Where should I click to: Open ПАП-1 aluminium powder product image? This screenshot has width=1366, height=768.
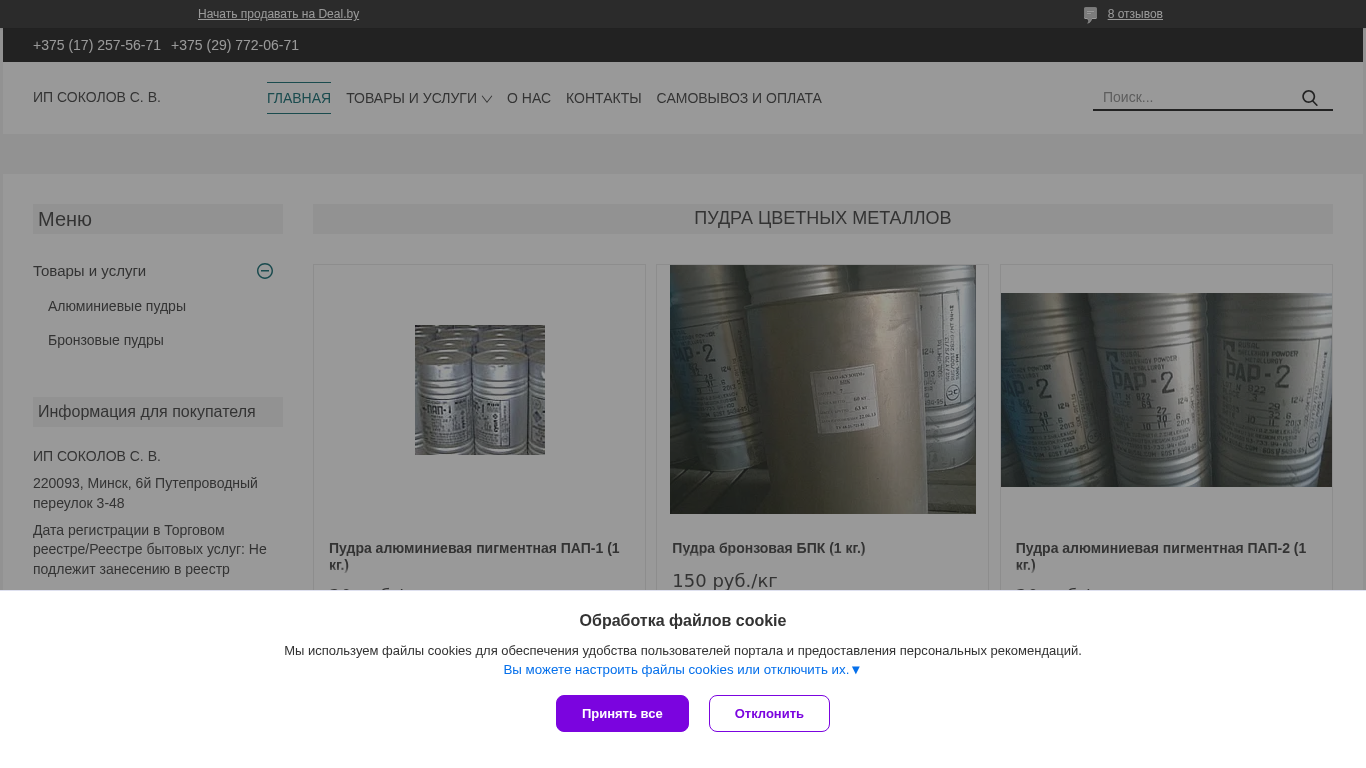coord(480,390)
